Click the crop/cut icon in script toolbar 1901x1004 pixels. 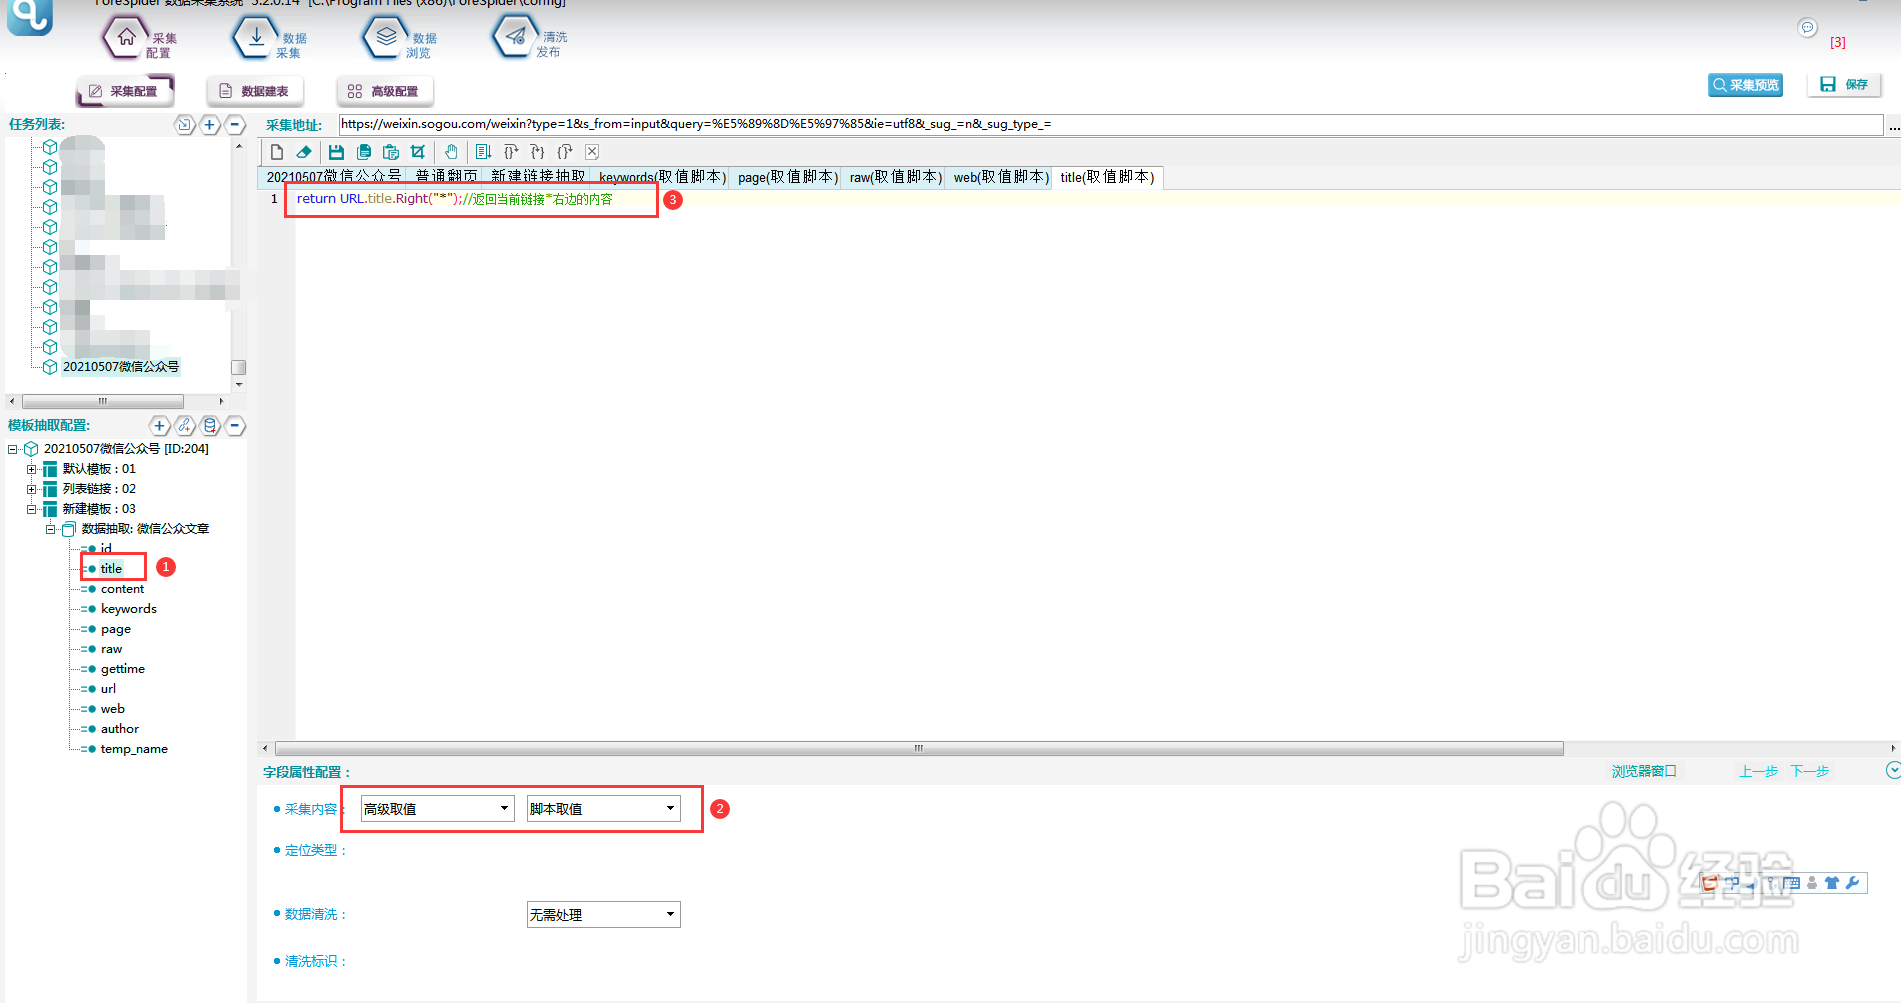point(418,152)
